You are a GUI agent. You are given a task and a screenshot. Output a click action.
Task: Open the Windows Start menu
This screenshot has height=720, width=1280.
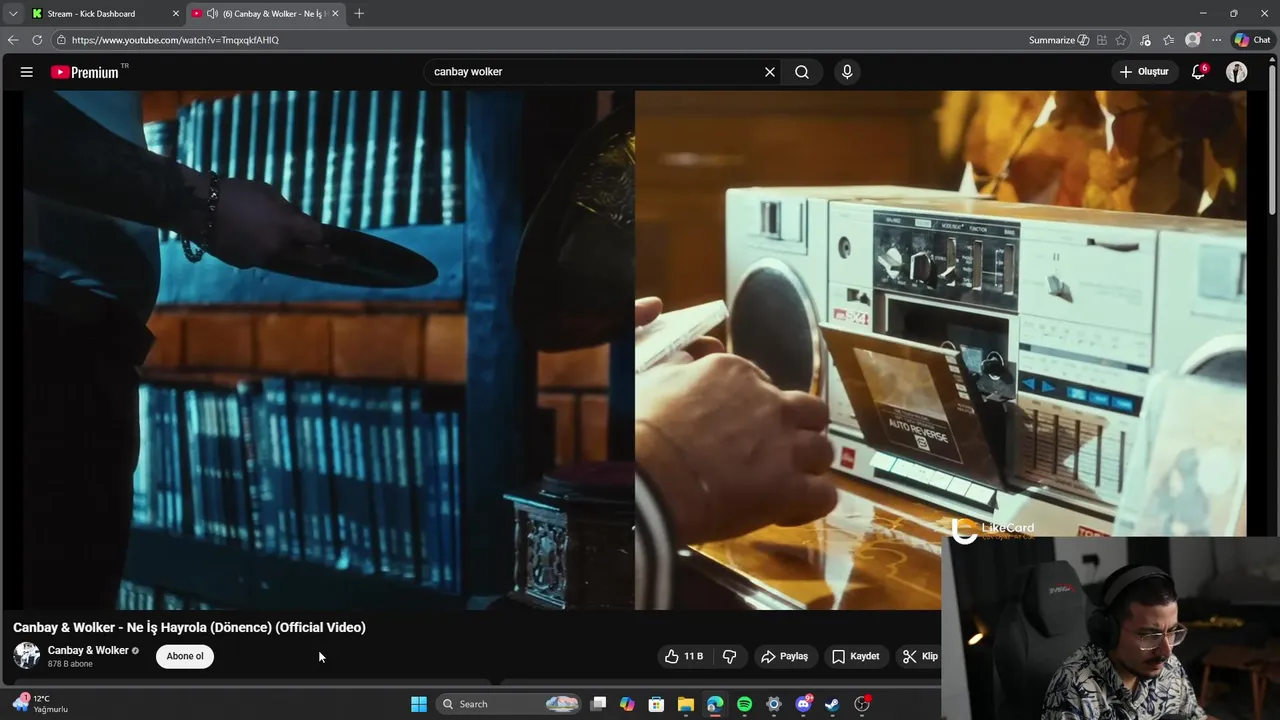tap(419, 704)
